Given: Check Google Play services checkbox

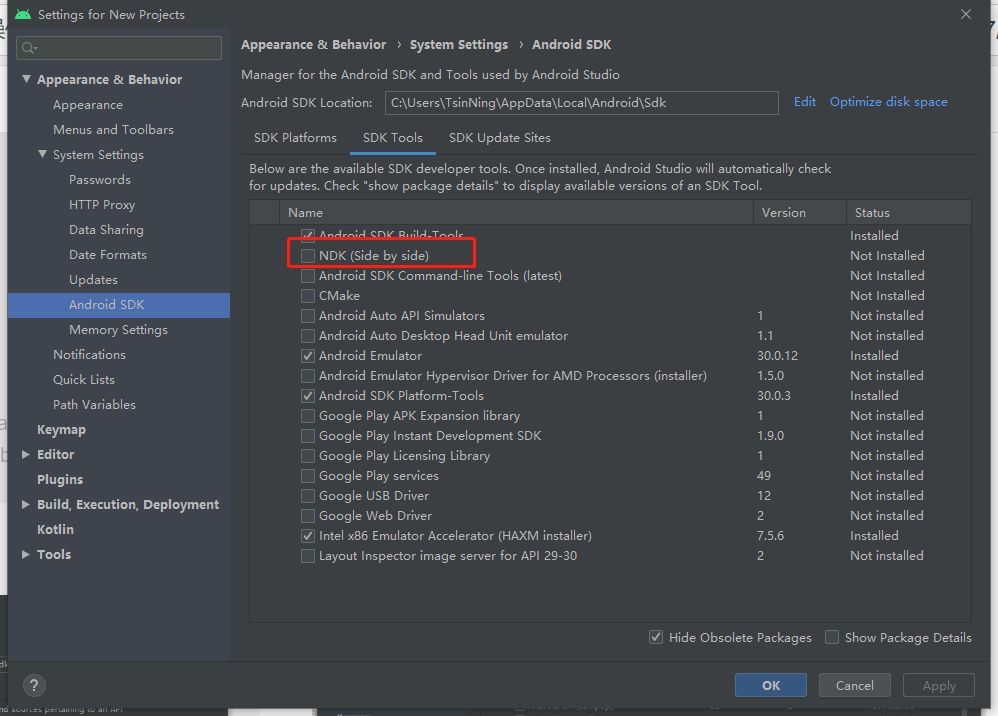Looking at the screenshot, I should point(308,476).
